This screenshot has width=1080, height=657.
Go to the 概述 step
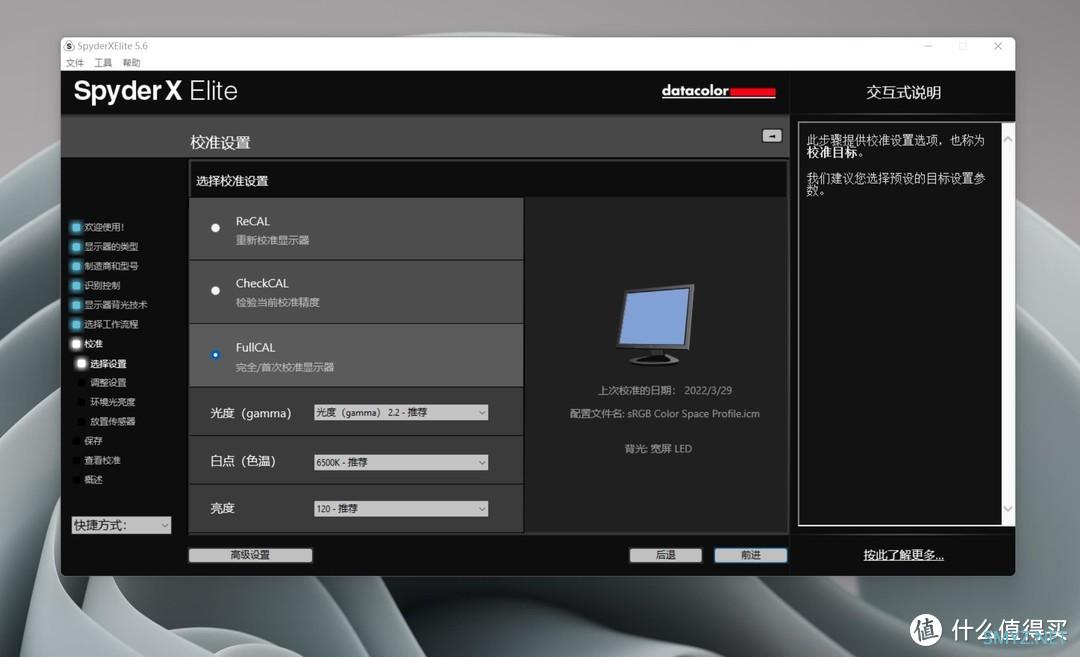93,479
